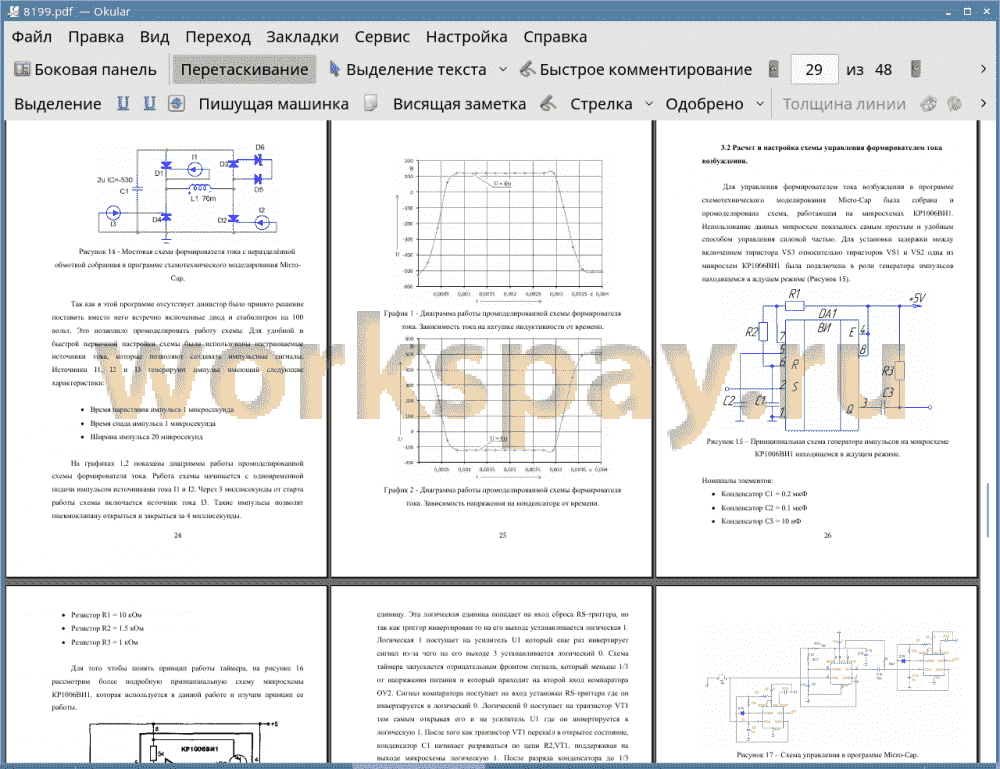The width and height of the screenshot is (1000, 769).
Task: Click the cursor icon beside Выделение текста
Action: click(334, 69)
